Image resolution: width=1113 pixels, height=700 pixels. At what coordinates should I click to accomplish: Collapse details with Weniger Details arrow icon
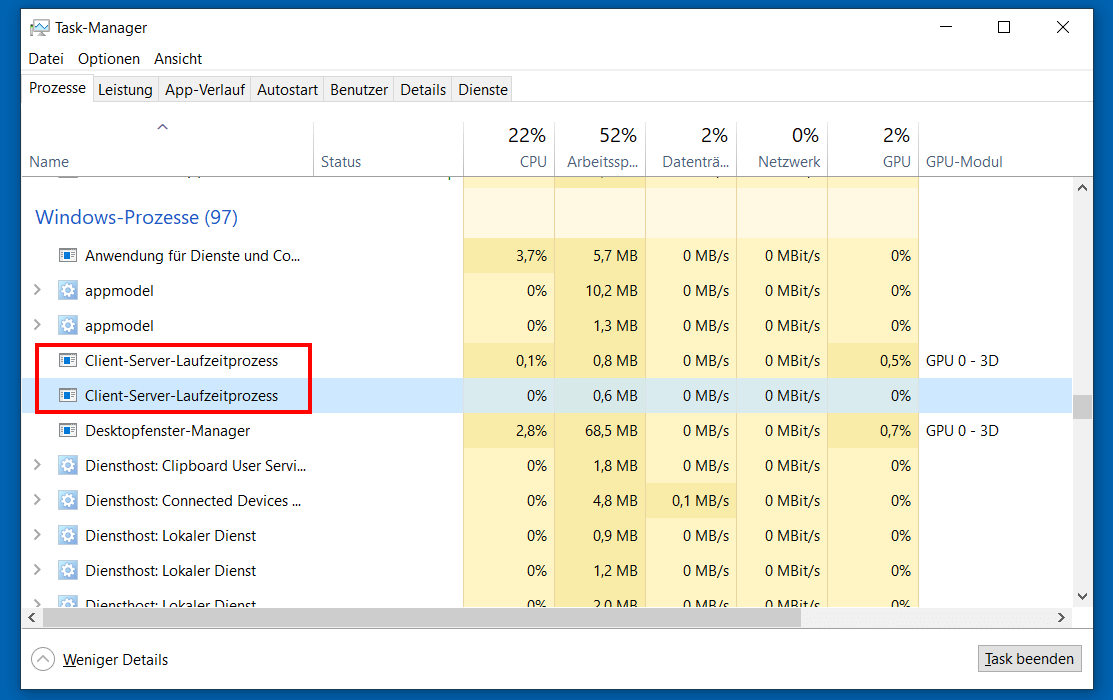coord(43,660)
